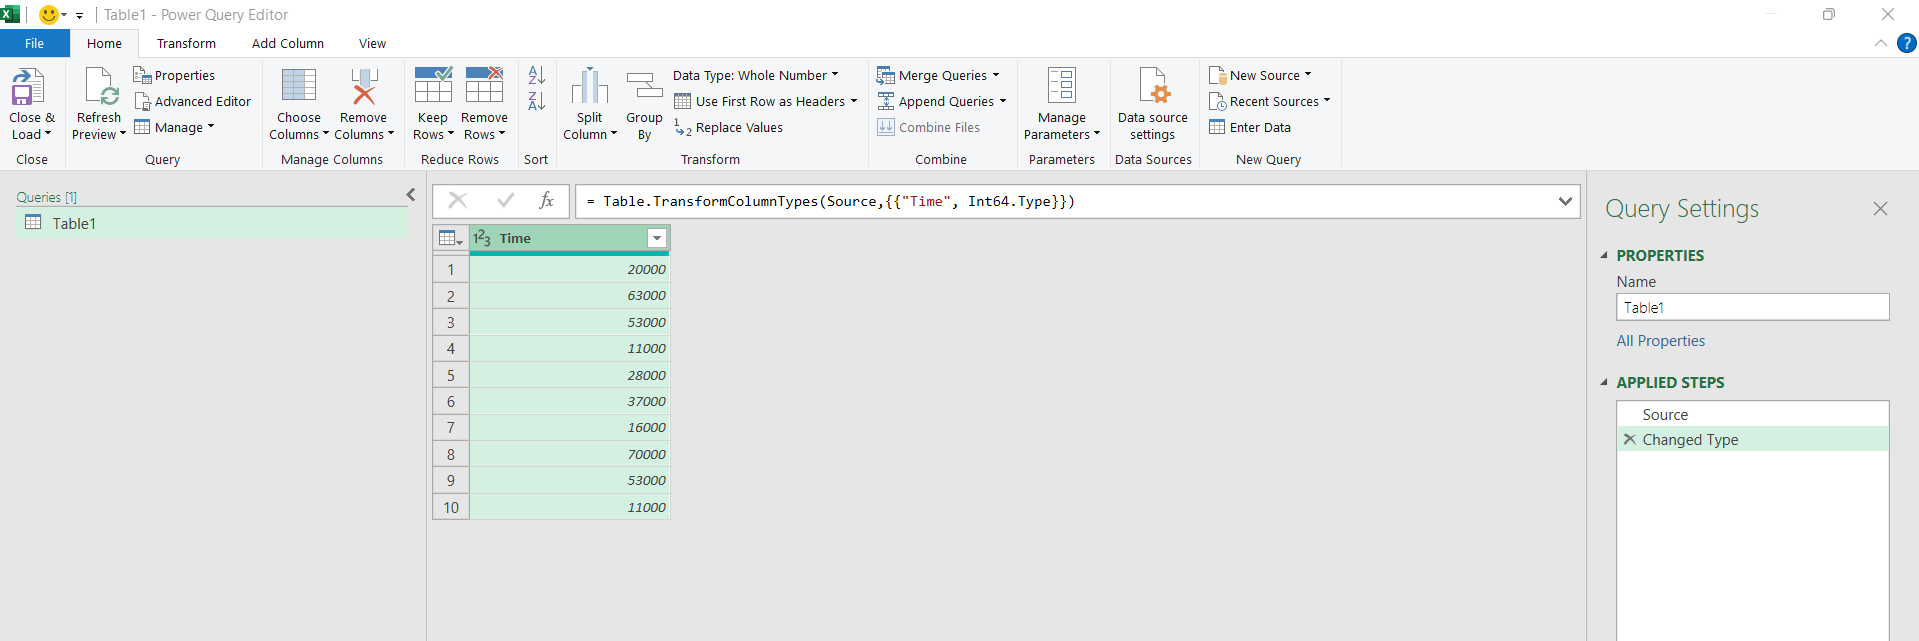Select the Changed Type applied step

[1752, 439]
